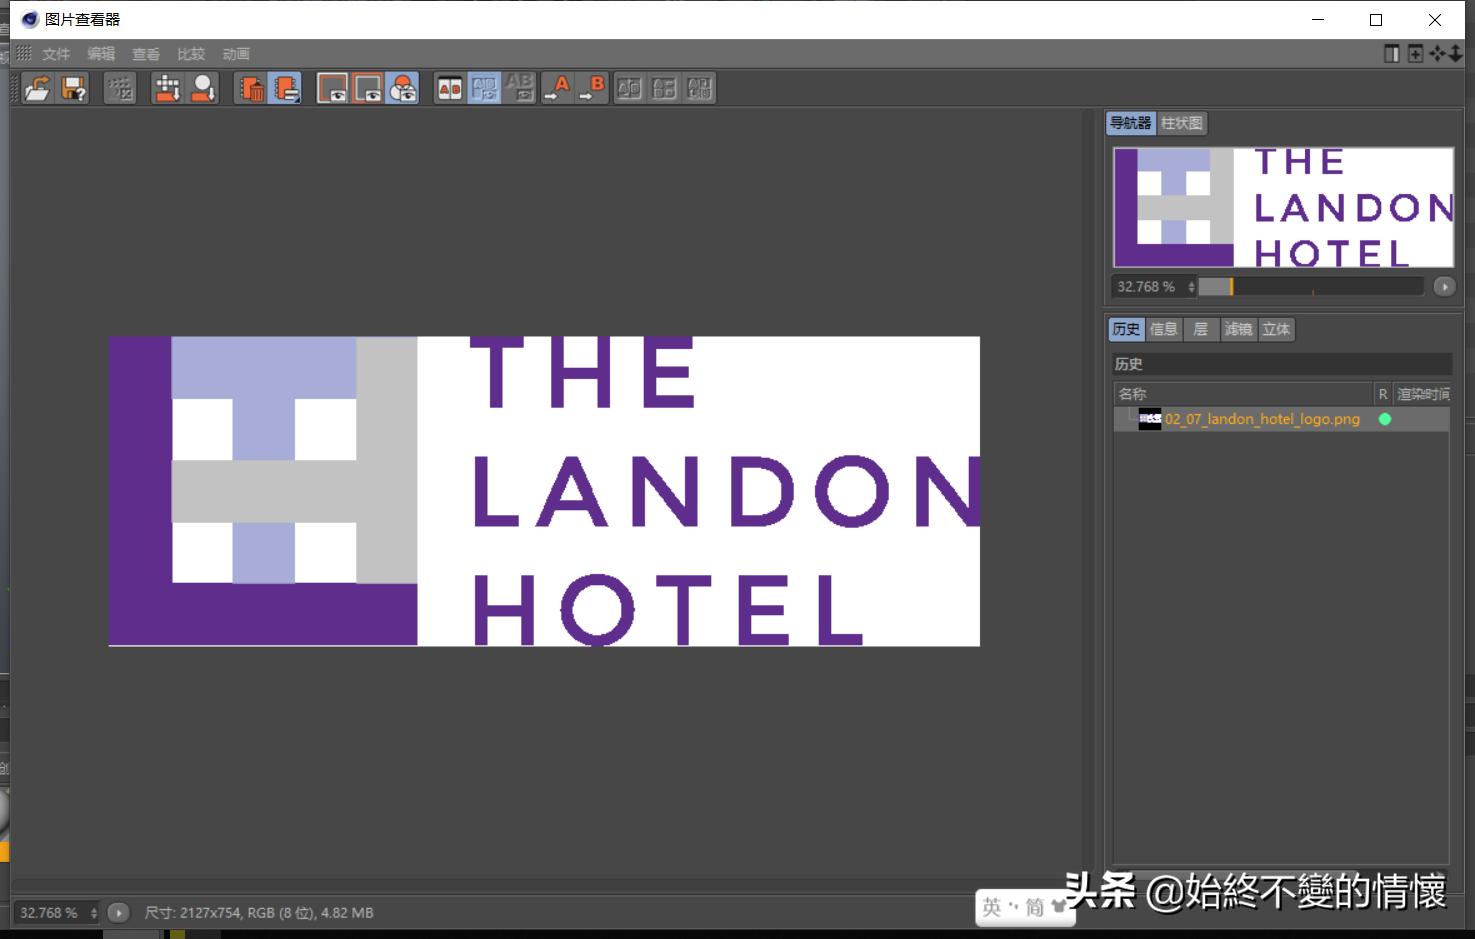
Task: Select 02_07_landon_hotel_logo.png in the history list
Action: coord(1262,419)
